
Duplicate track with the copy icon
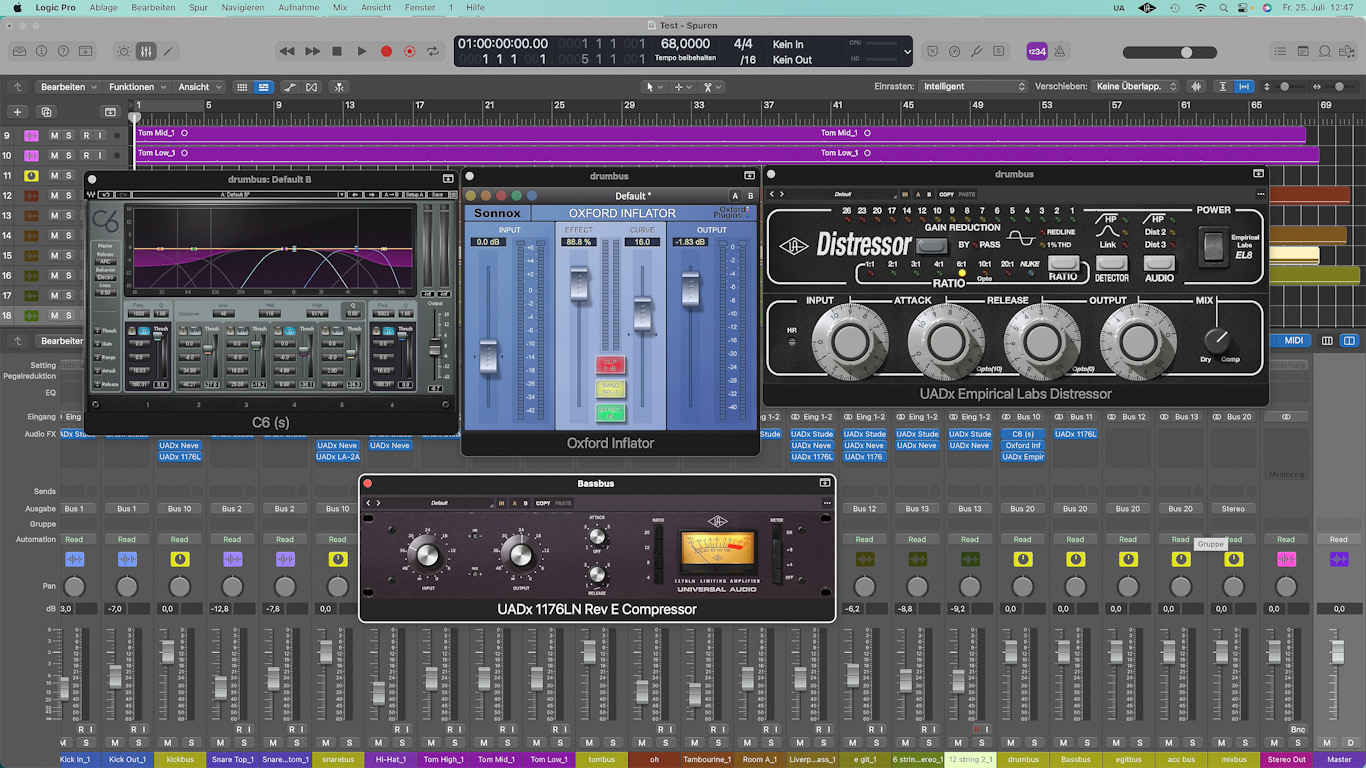46,112
